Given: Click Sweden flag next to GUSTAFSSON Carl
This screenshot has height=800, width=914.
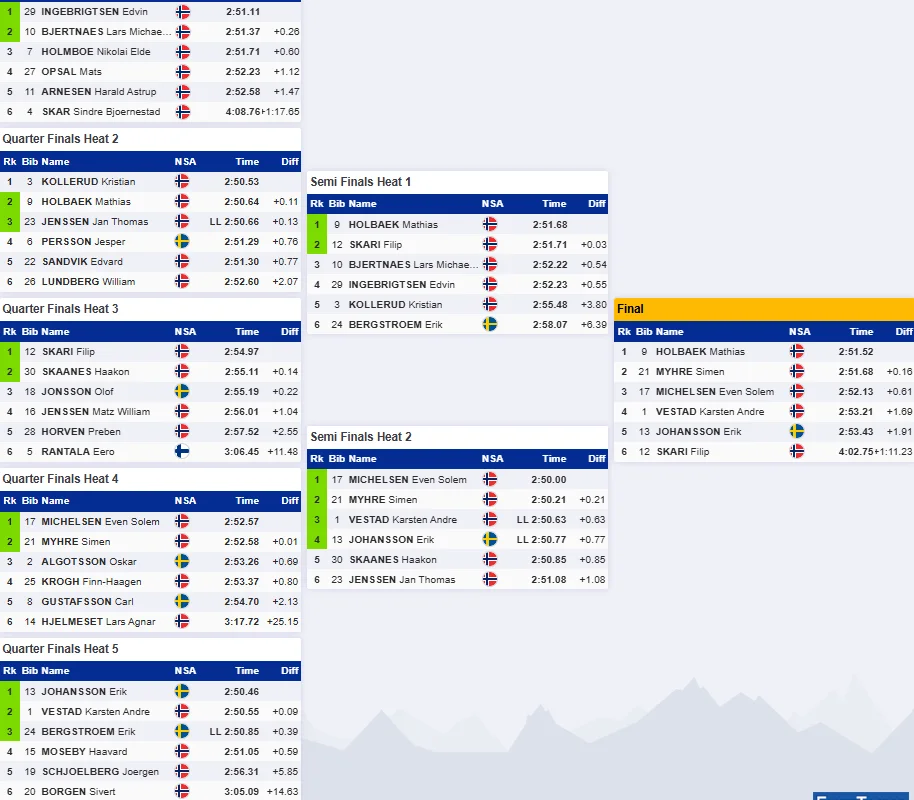Looking at the screenshot, I should click(x=182, y=601).
